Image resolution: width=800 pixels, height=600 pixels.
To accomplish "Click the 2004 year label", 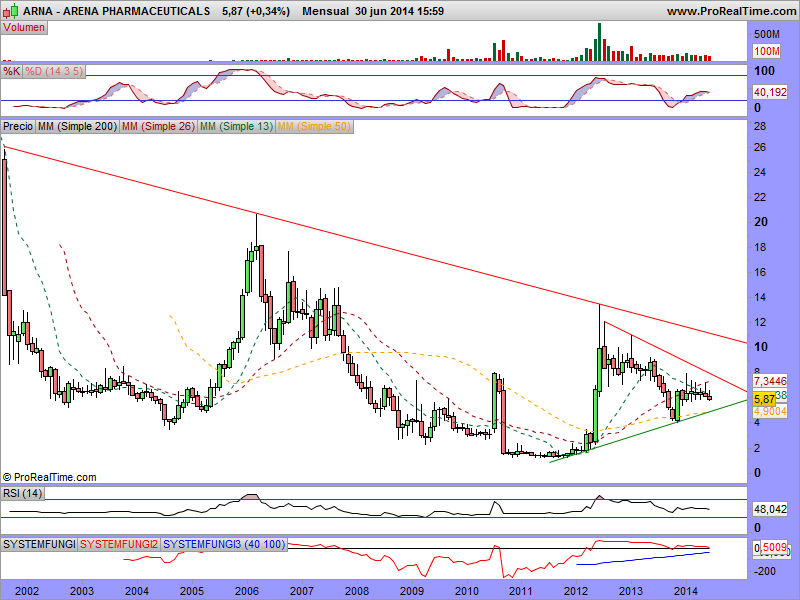I will point(137,591).
